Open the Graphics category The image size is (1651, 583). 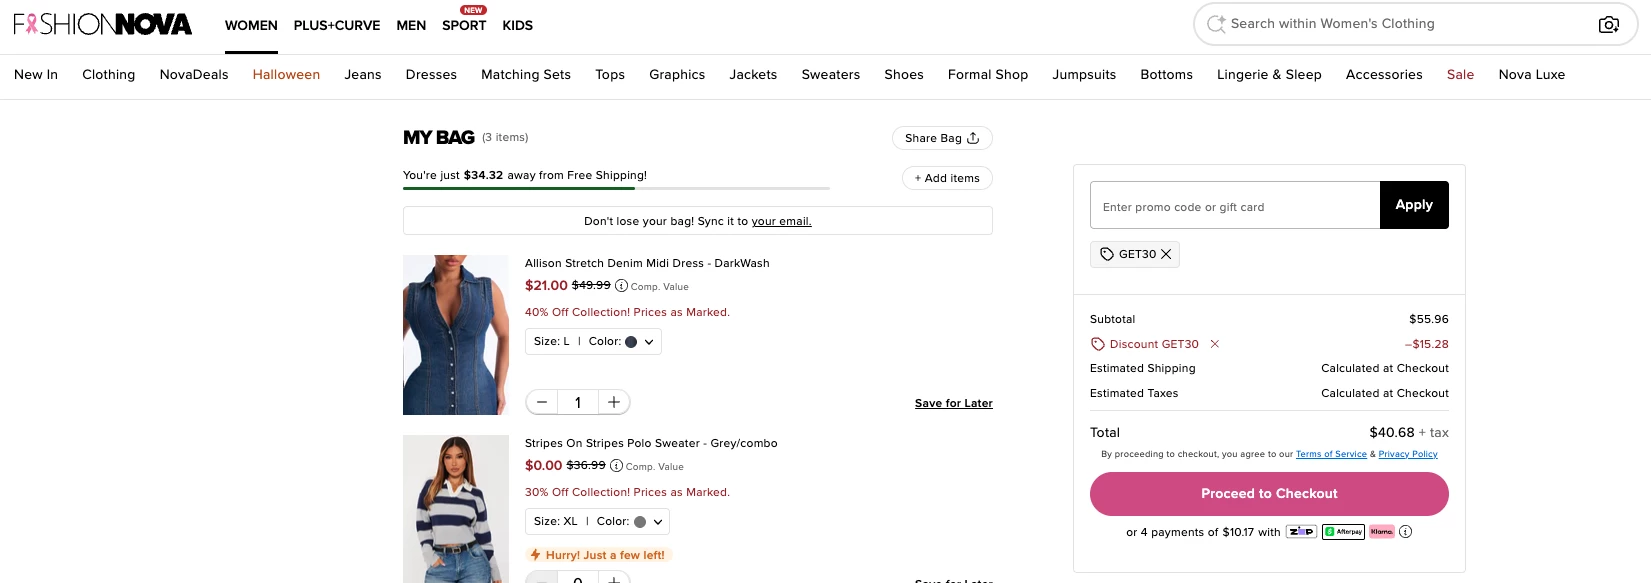click(677, 75)
